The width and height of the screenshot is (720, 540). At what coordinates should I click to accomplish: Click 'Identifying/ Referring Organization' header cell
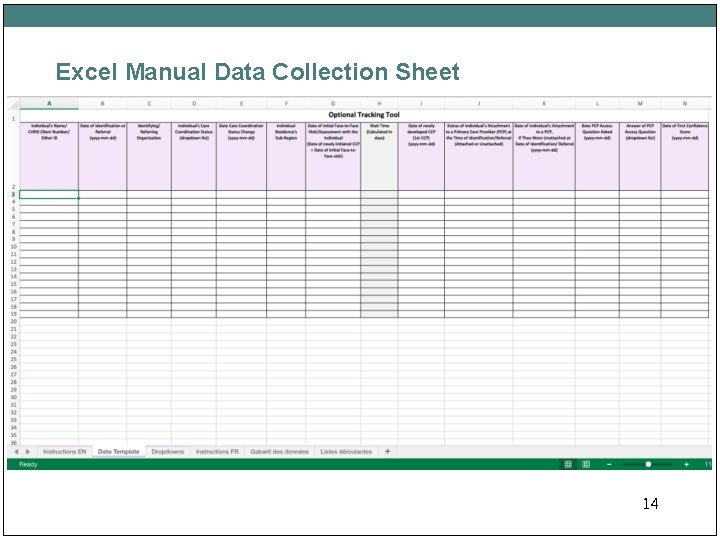click(x=149, y=156)
